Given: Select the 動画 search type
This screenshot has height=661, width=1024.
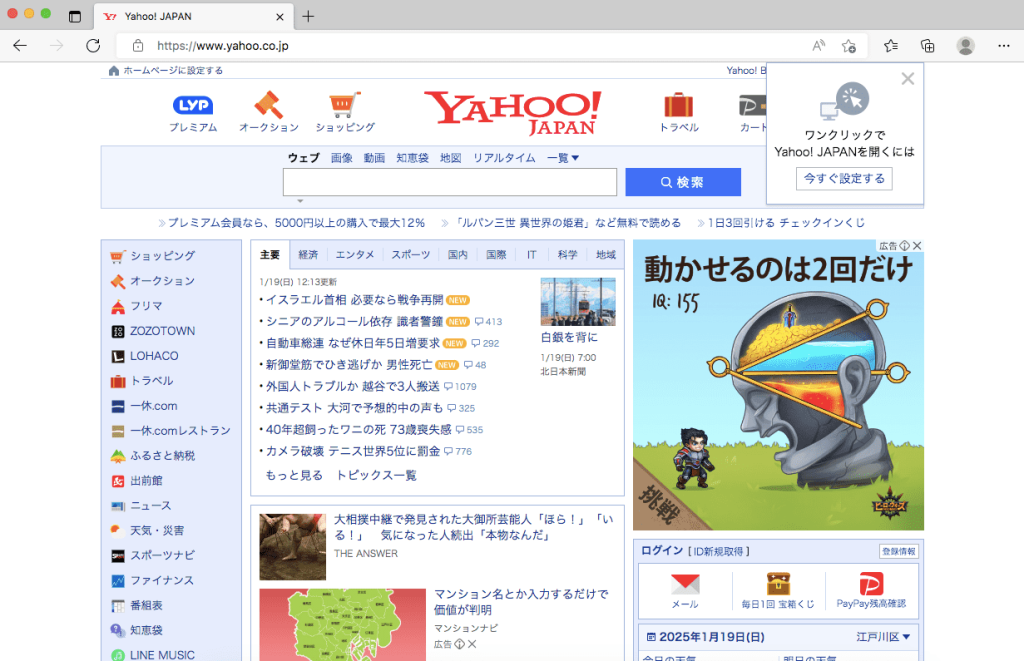Looking at the screenshot, I should 374,157.
